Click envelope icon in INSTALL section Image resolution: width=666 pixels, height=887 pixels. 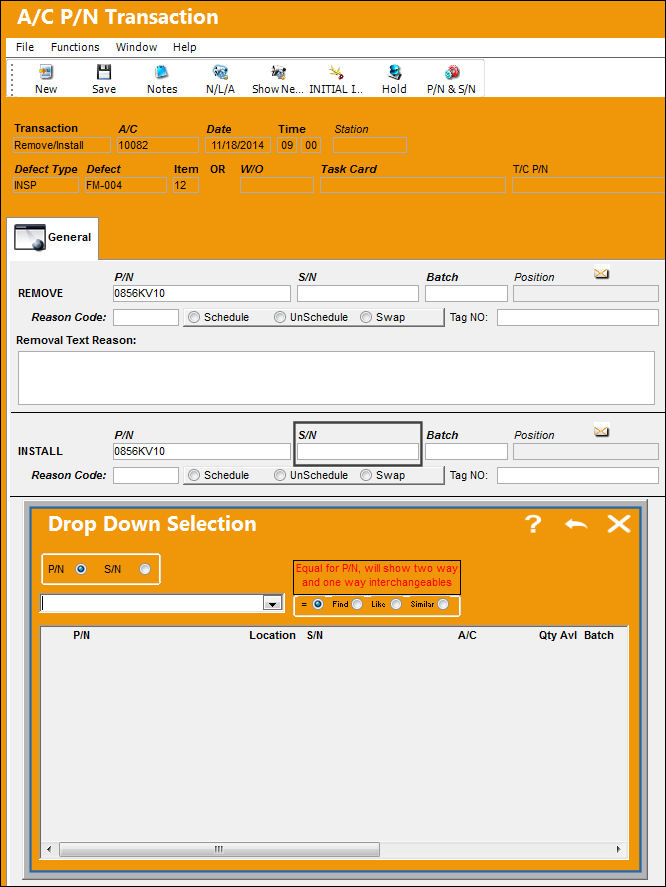pyautogui.click(x=601, y=432)
